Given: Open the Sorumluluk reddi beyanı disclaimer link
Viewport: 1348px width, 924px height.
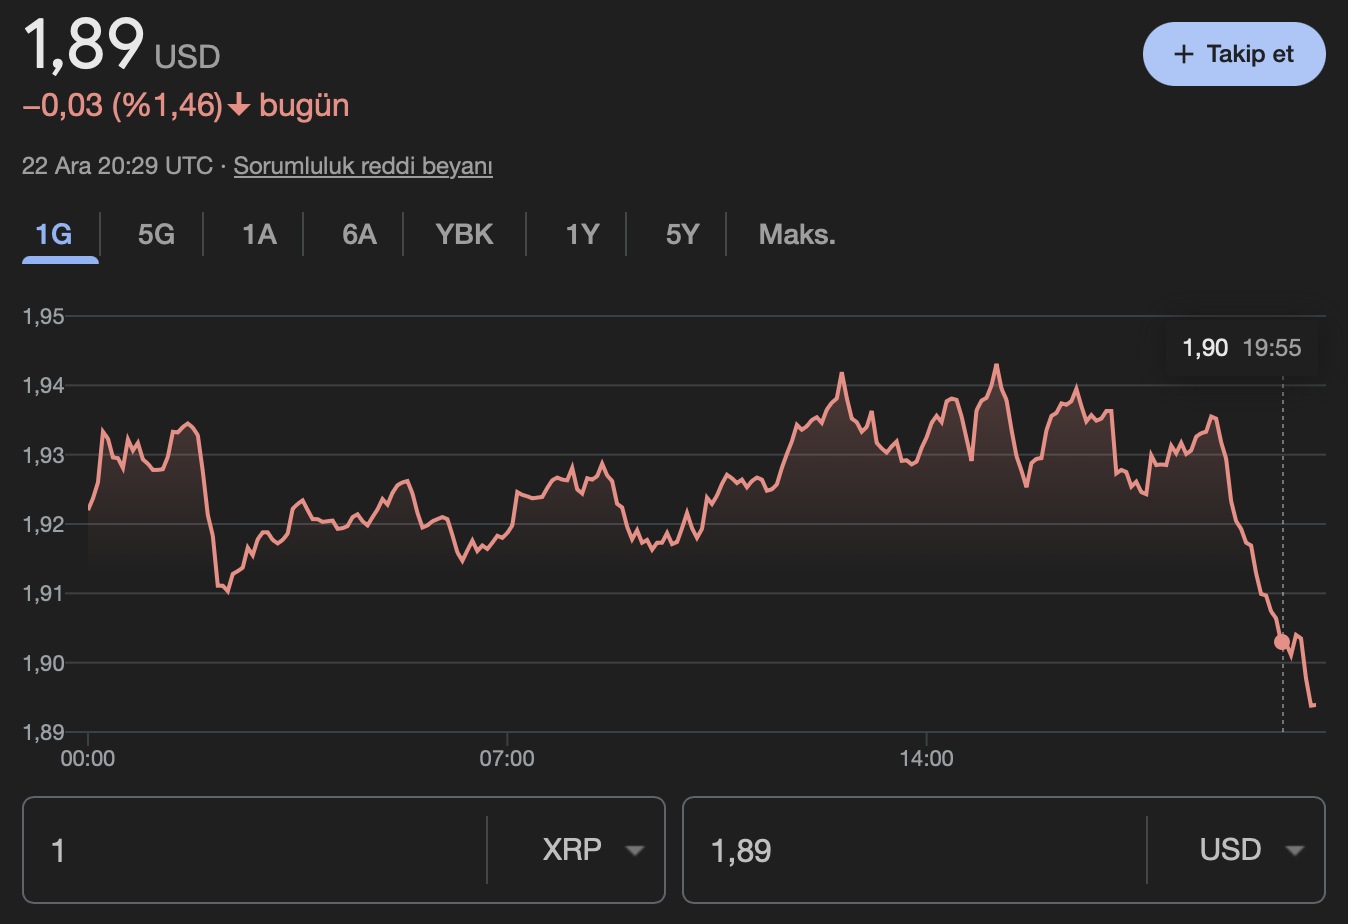Looking at the screenshot, I should [x=362, y=166].
